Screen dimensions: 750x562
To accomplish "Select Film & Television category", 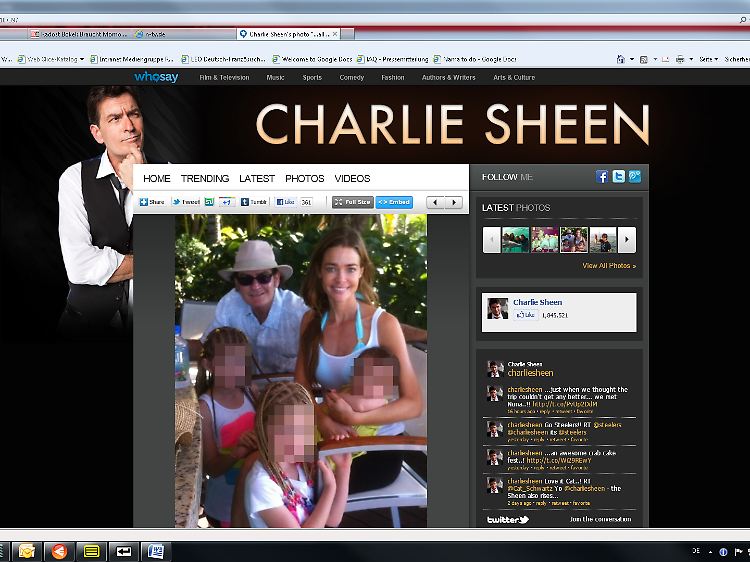I will click(224, 77).
